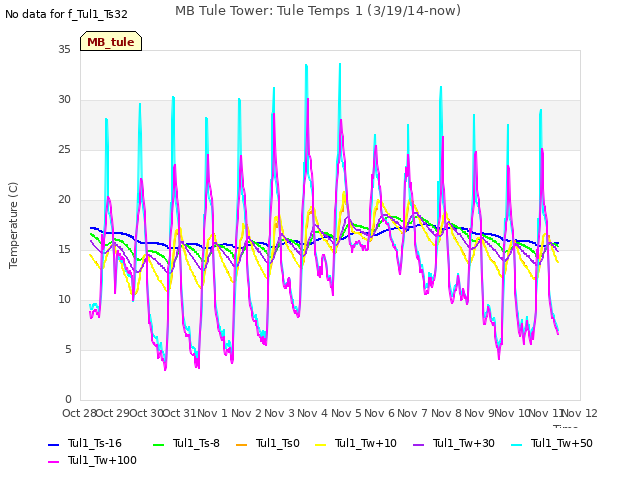Select the Tul1_Tw+100 legend label
Image resolution: width=640 pixels, height=480 pixels.
click(102, 460)
